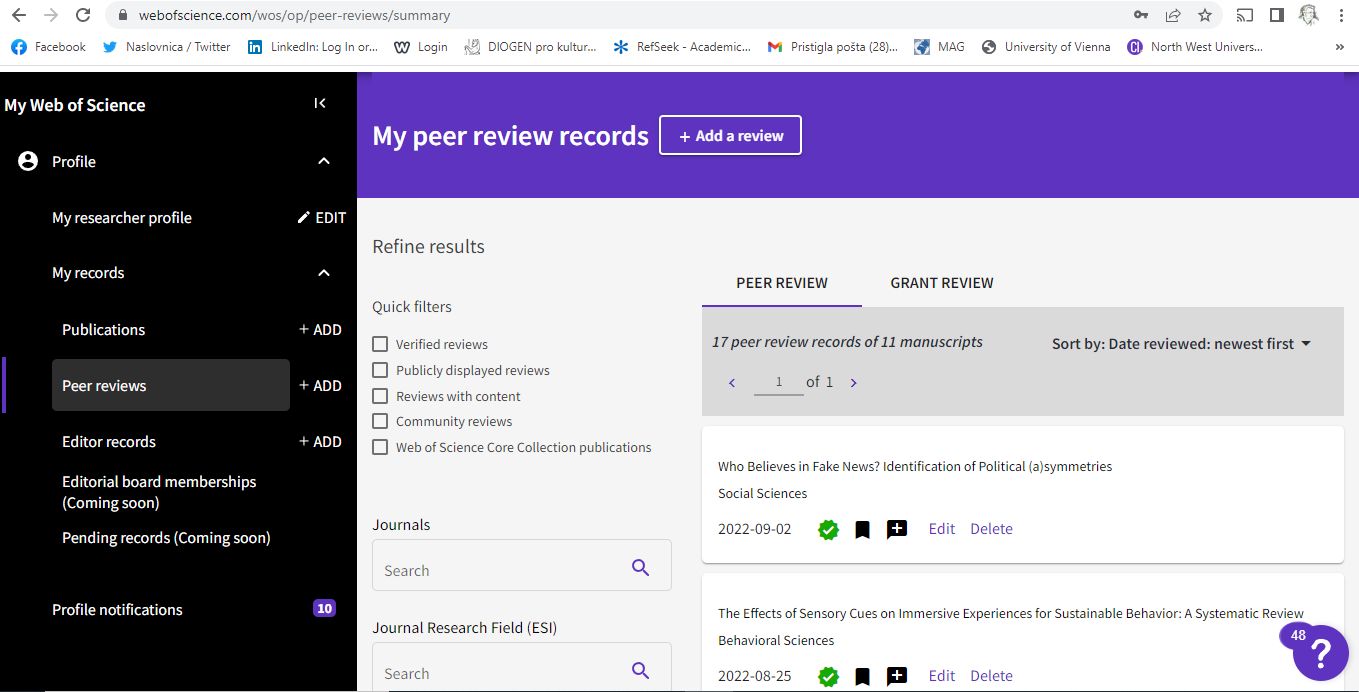Open the RefSeek Academic bookmark
The width and height of the screenshot is (1359, 692).
(681, 47)
